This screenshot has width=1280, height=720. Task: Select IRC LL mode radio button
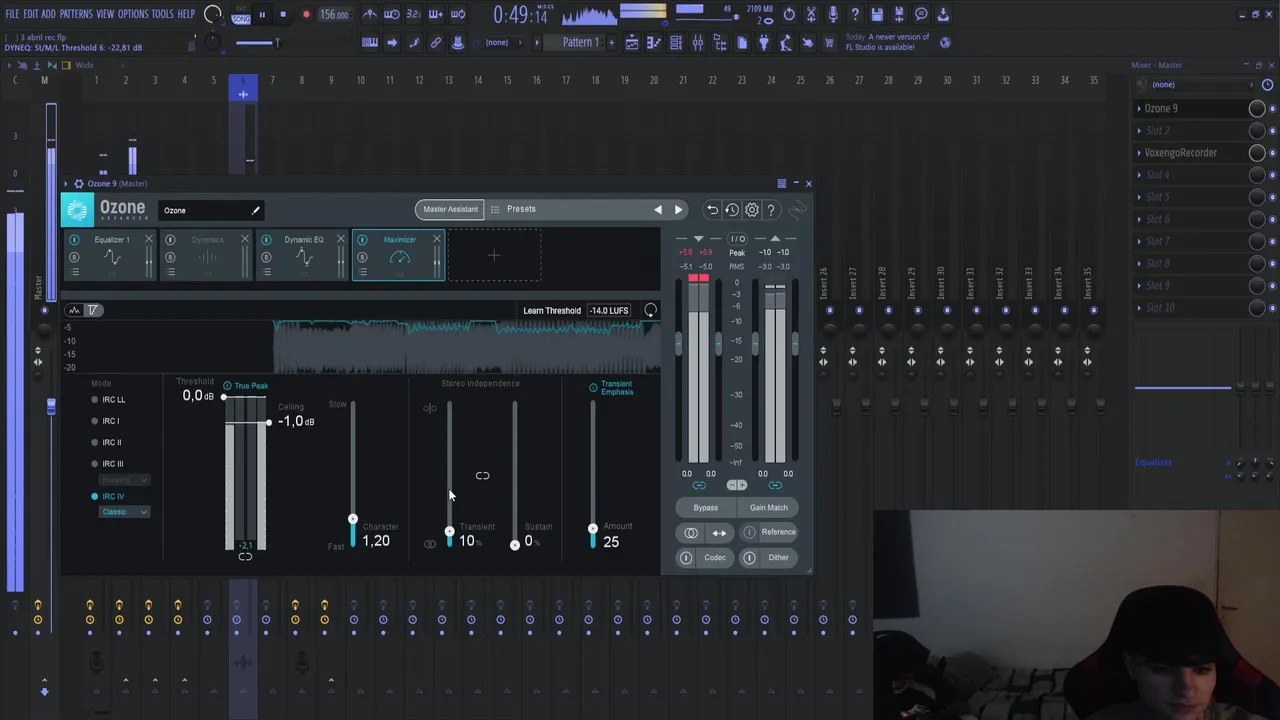[x=95, y=400]
